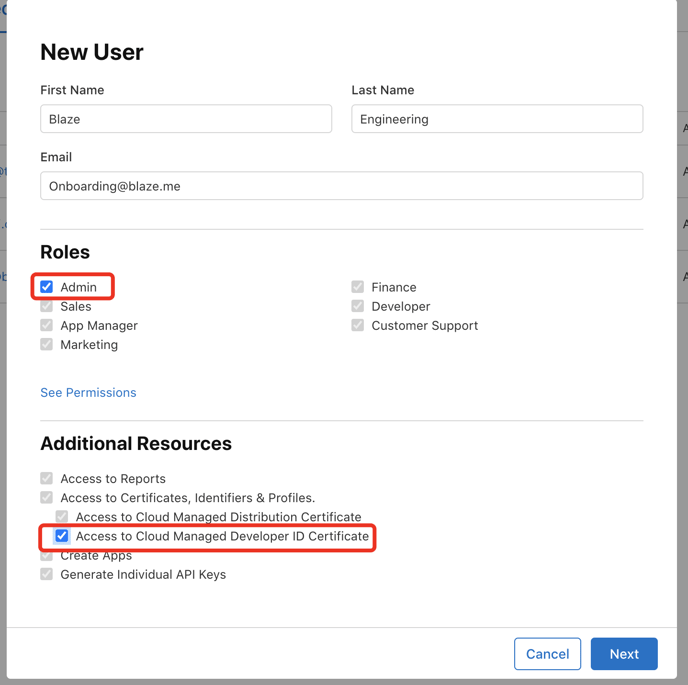Click the Developer role label
This screenshot has width=688, height=685.
pos(400,306)
